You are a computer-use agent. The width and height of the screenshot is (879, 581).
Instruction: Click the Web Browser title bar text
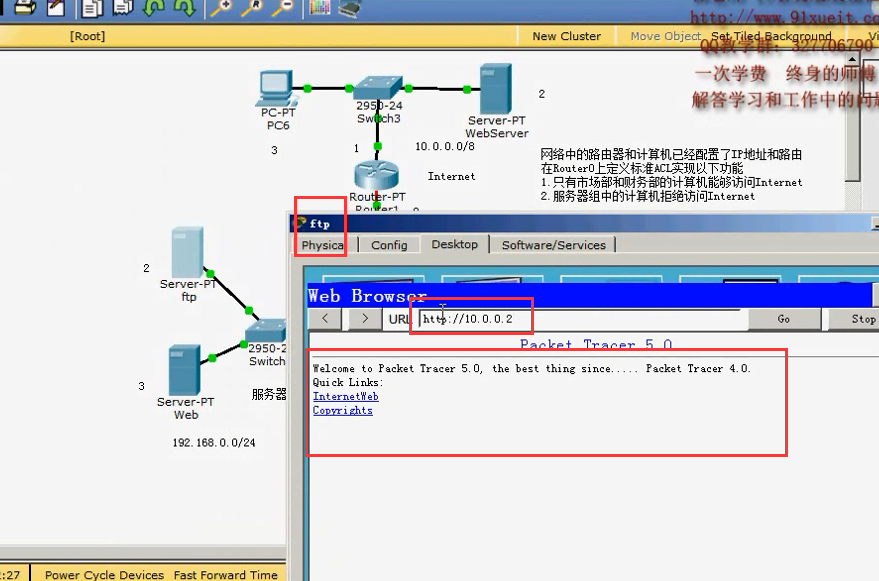tap(367, 296)
